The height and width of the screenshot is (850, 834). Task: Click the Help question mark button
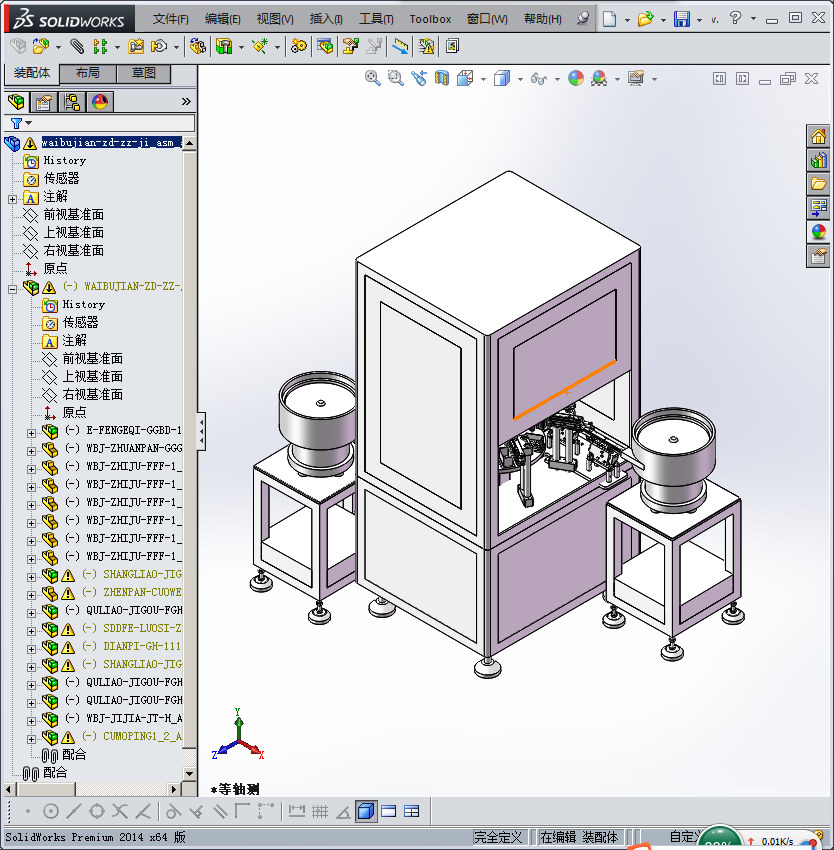(735, 18)
